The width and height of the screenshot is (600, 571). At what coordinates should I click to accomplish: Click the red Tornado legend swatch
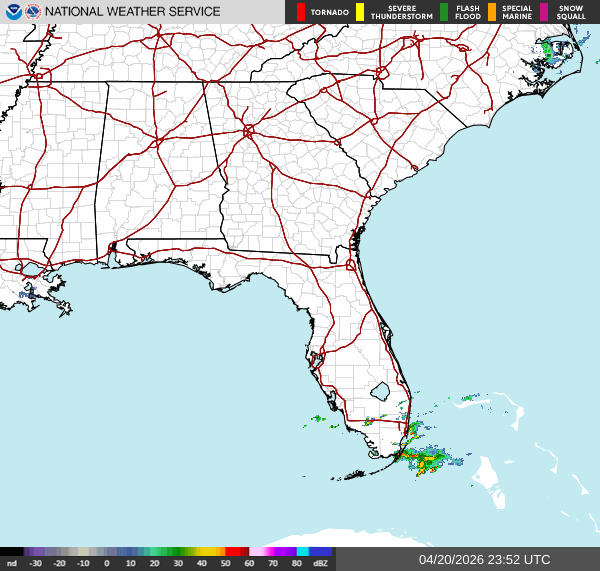coord(301,12)
